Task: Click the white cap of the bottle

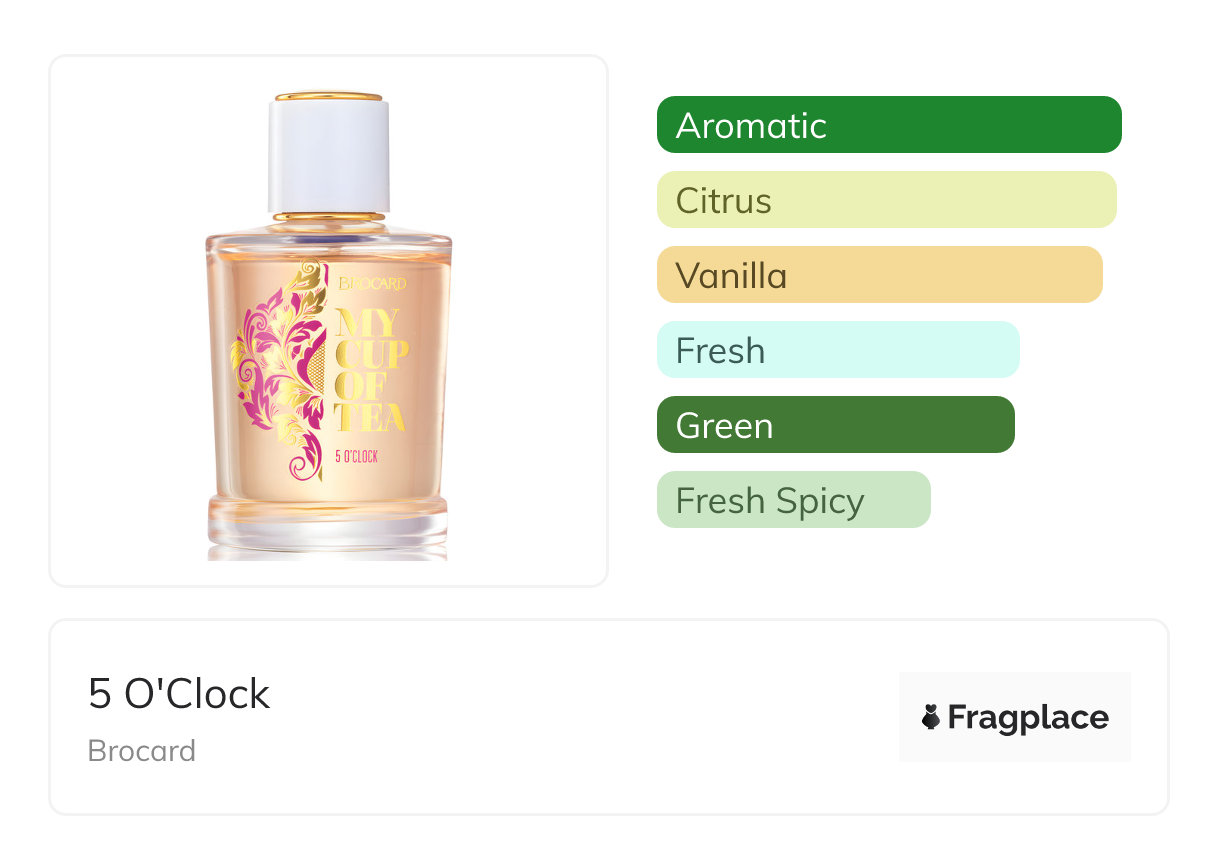Action: (328, 155)
